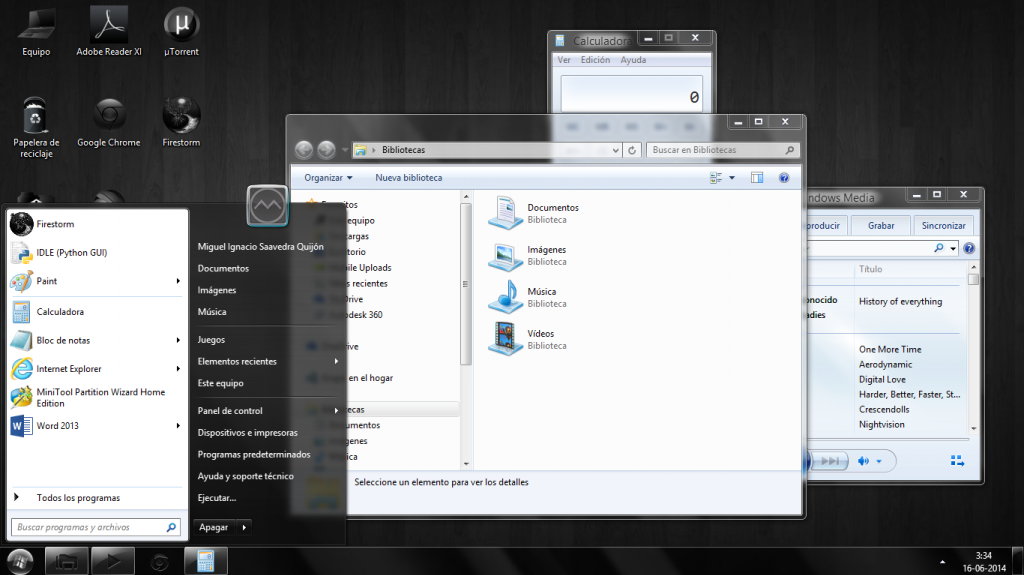Click the Windows Start orb
The height and width of the screenshot is (575, 1024).
click(20, 561)
